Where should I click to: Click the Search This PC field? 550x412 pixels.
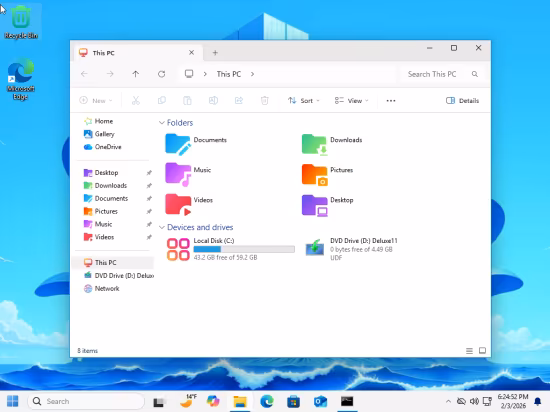click(x=443, y=74)
